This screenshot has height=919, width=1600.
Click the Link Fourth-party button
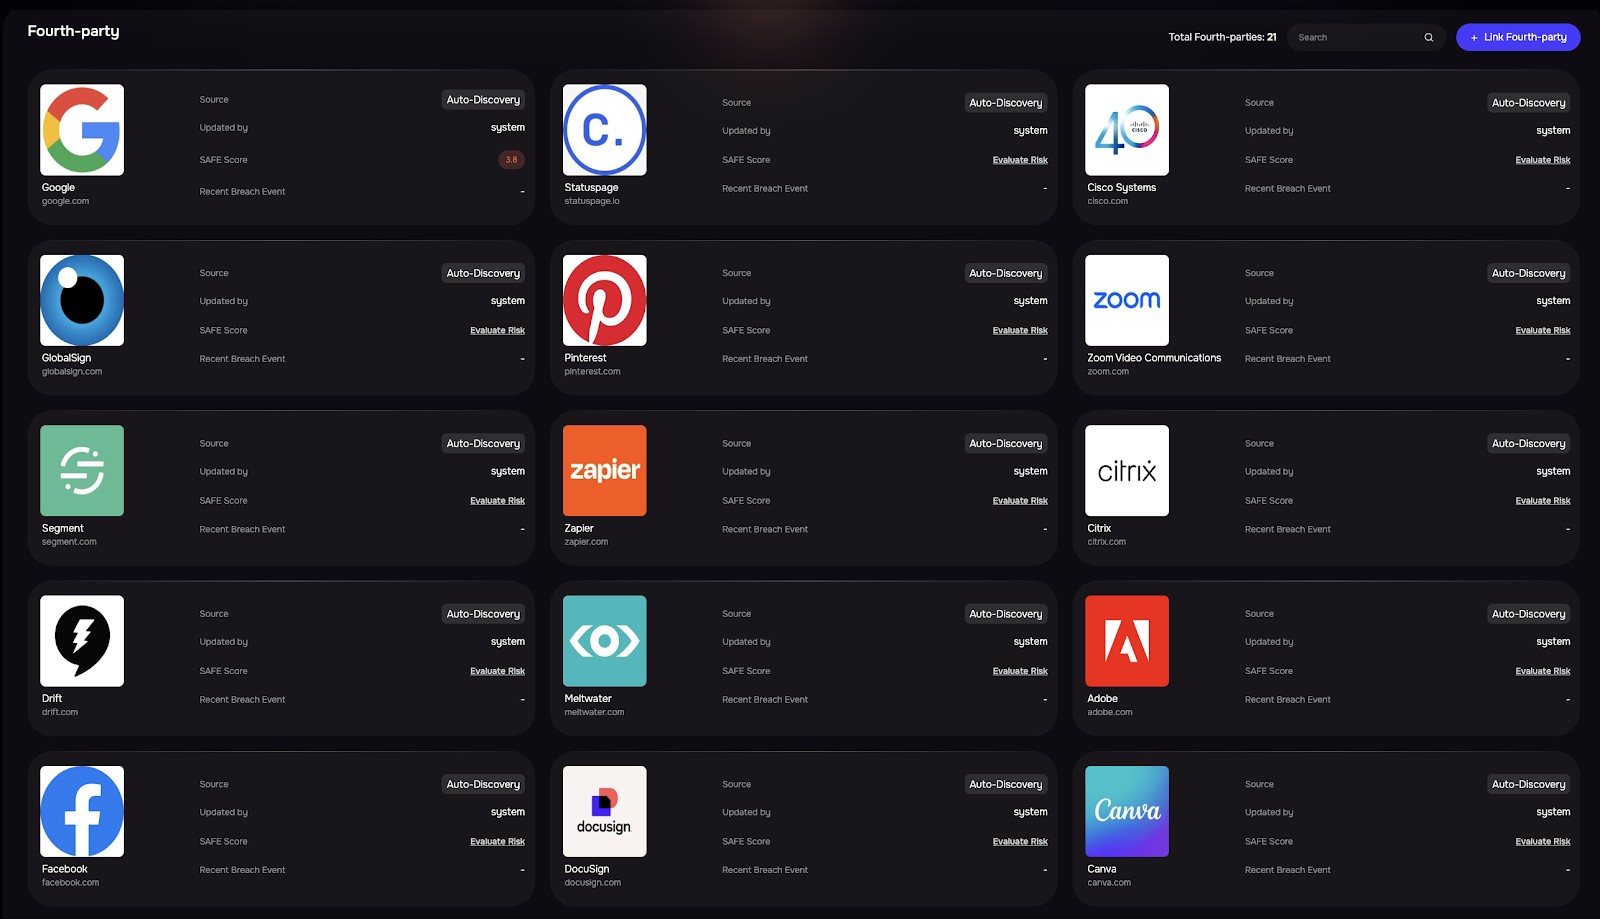click(x=1518, y=37)
